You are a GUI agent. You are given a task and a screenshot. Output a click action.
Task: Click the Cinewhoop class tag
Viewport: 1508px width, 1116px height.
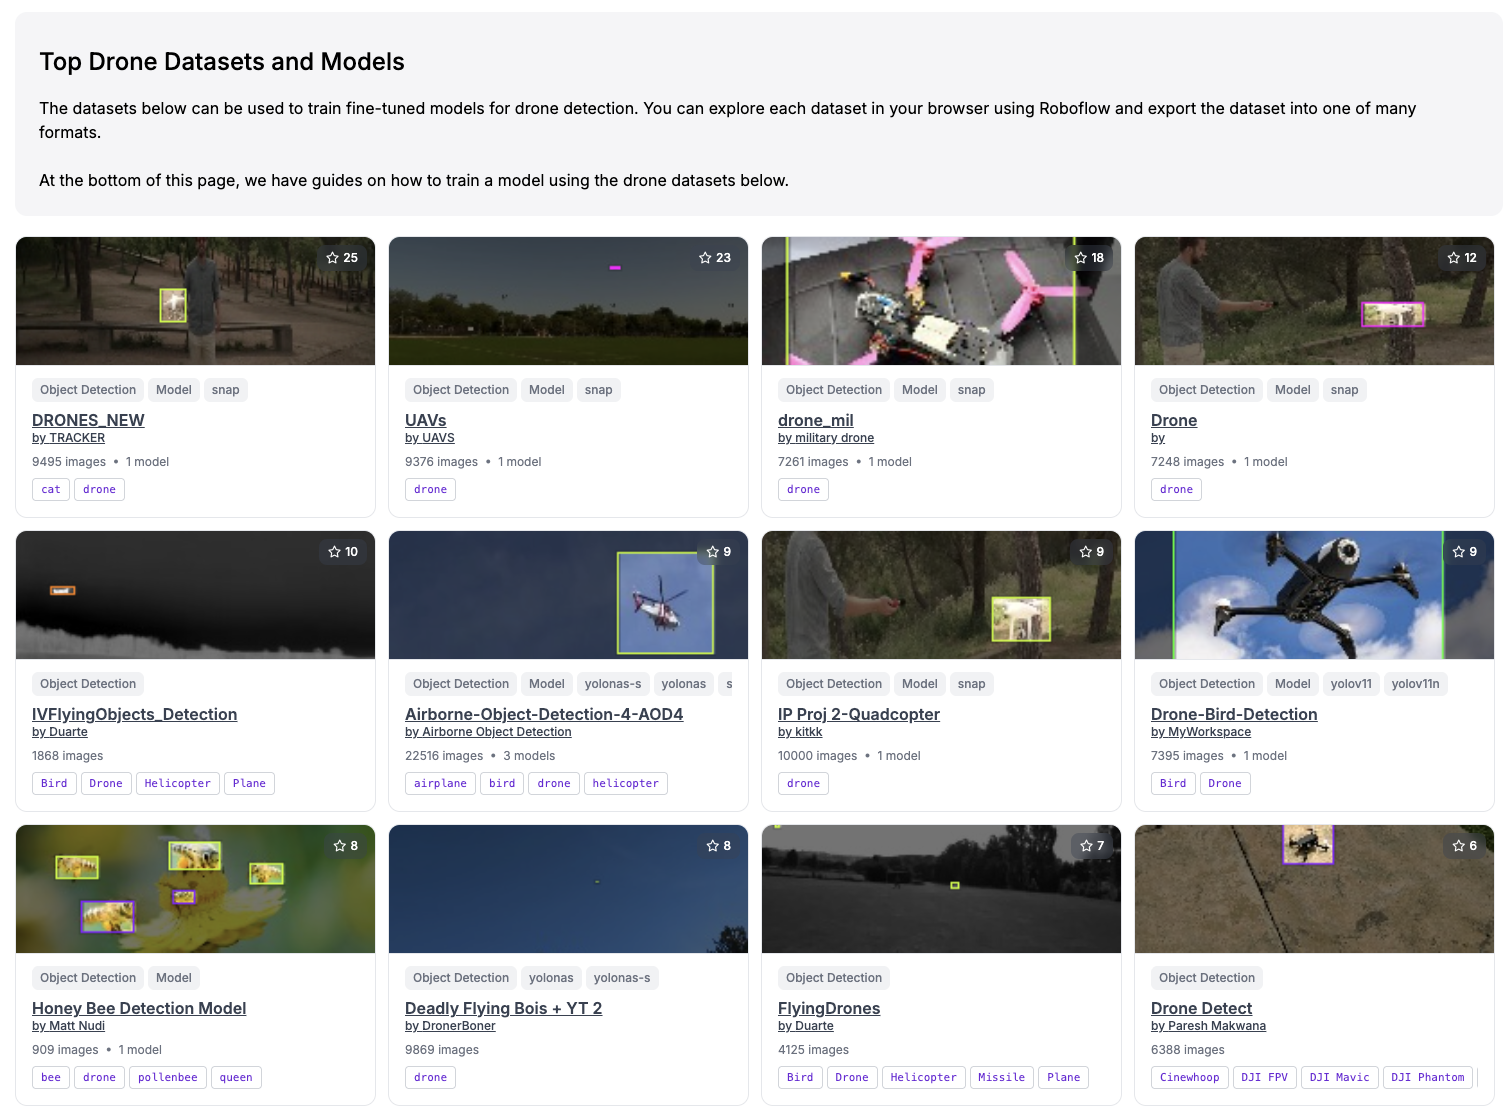tap(1190, 1078)
